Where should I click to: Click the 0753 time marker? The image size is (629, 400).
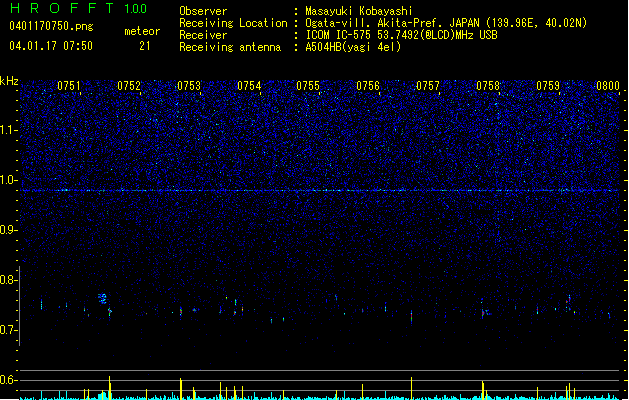tap(189, 86)
